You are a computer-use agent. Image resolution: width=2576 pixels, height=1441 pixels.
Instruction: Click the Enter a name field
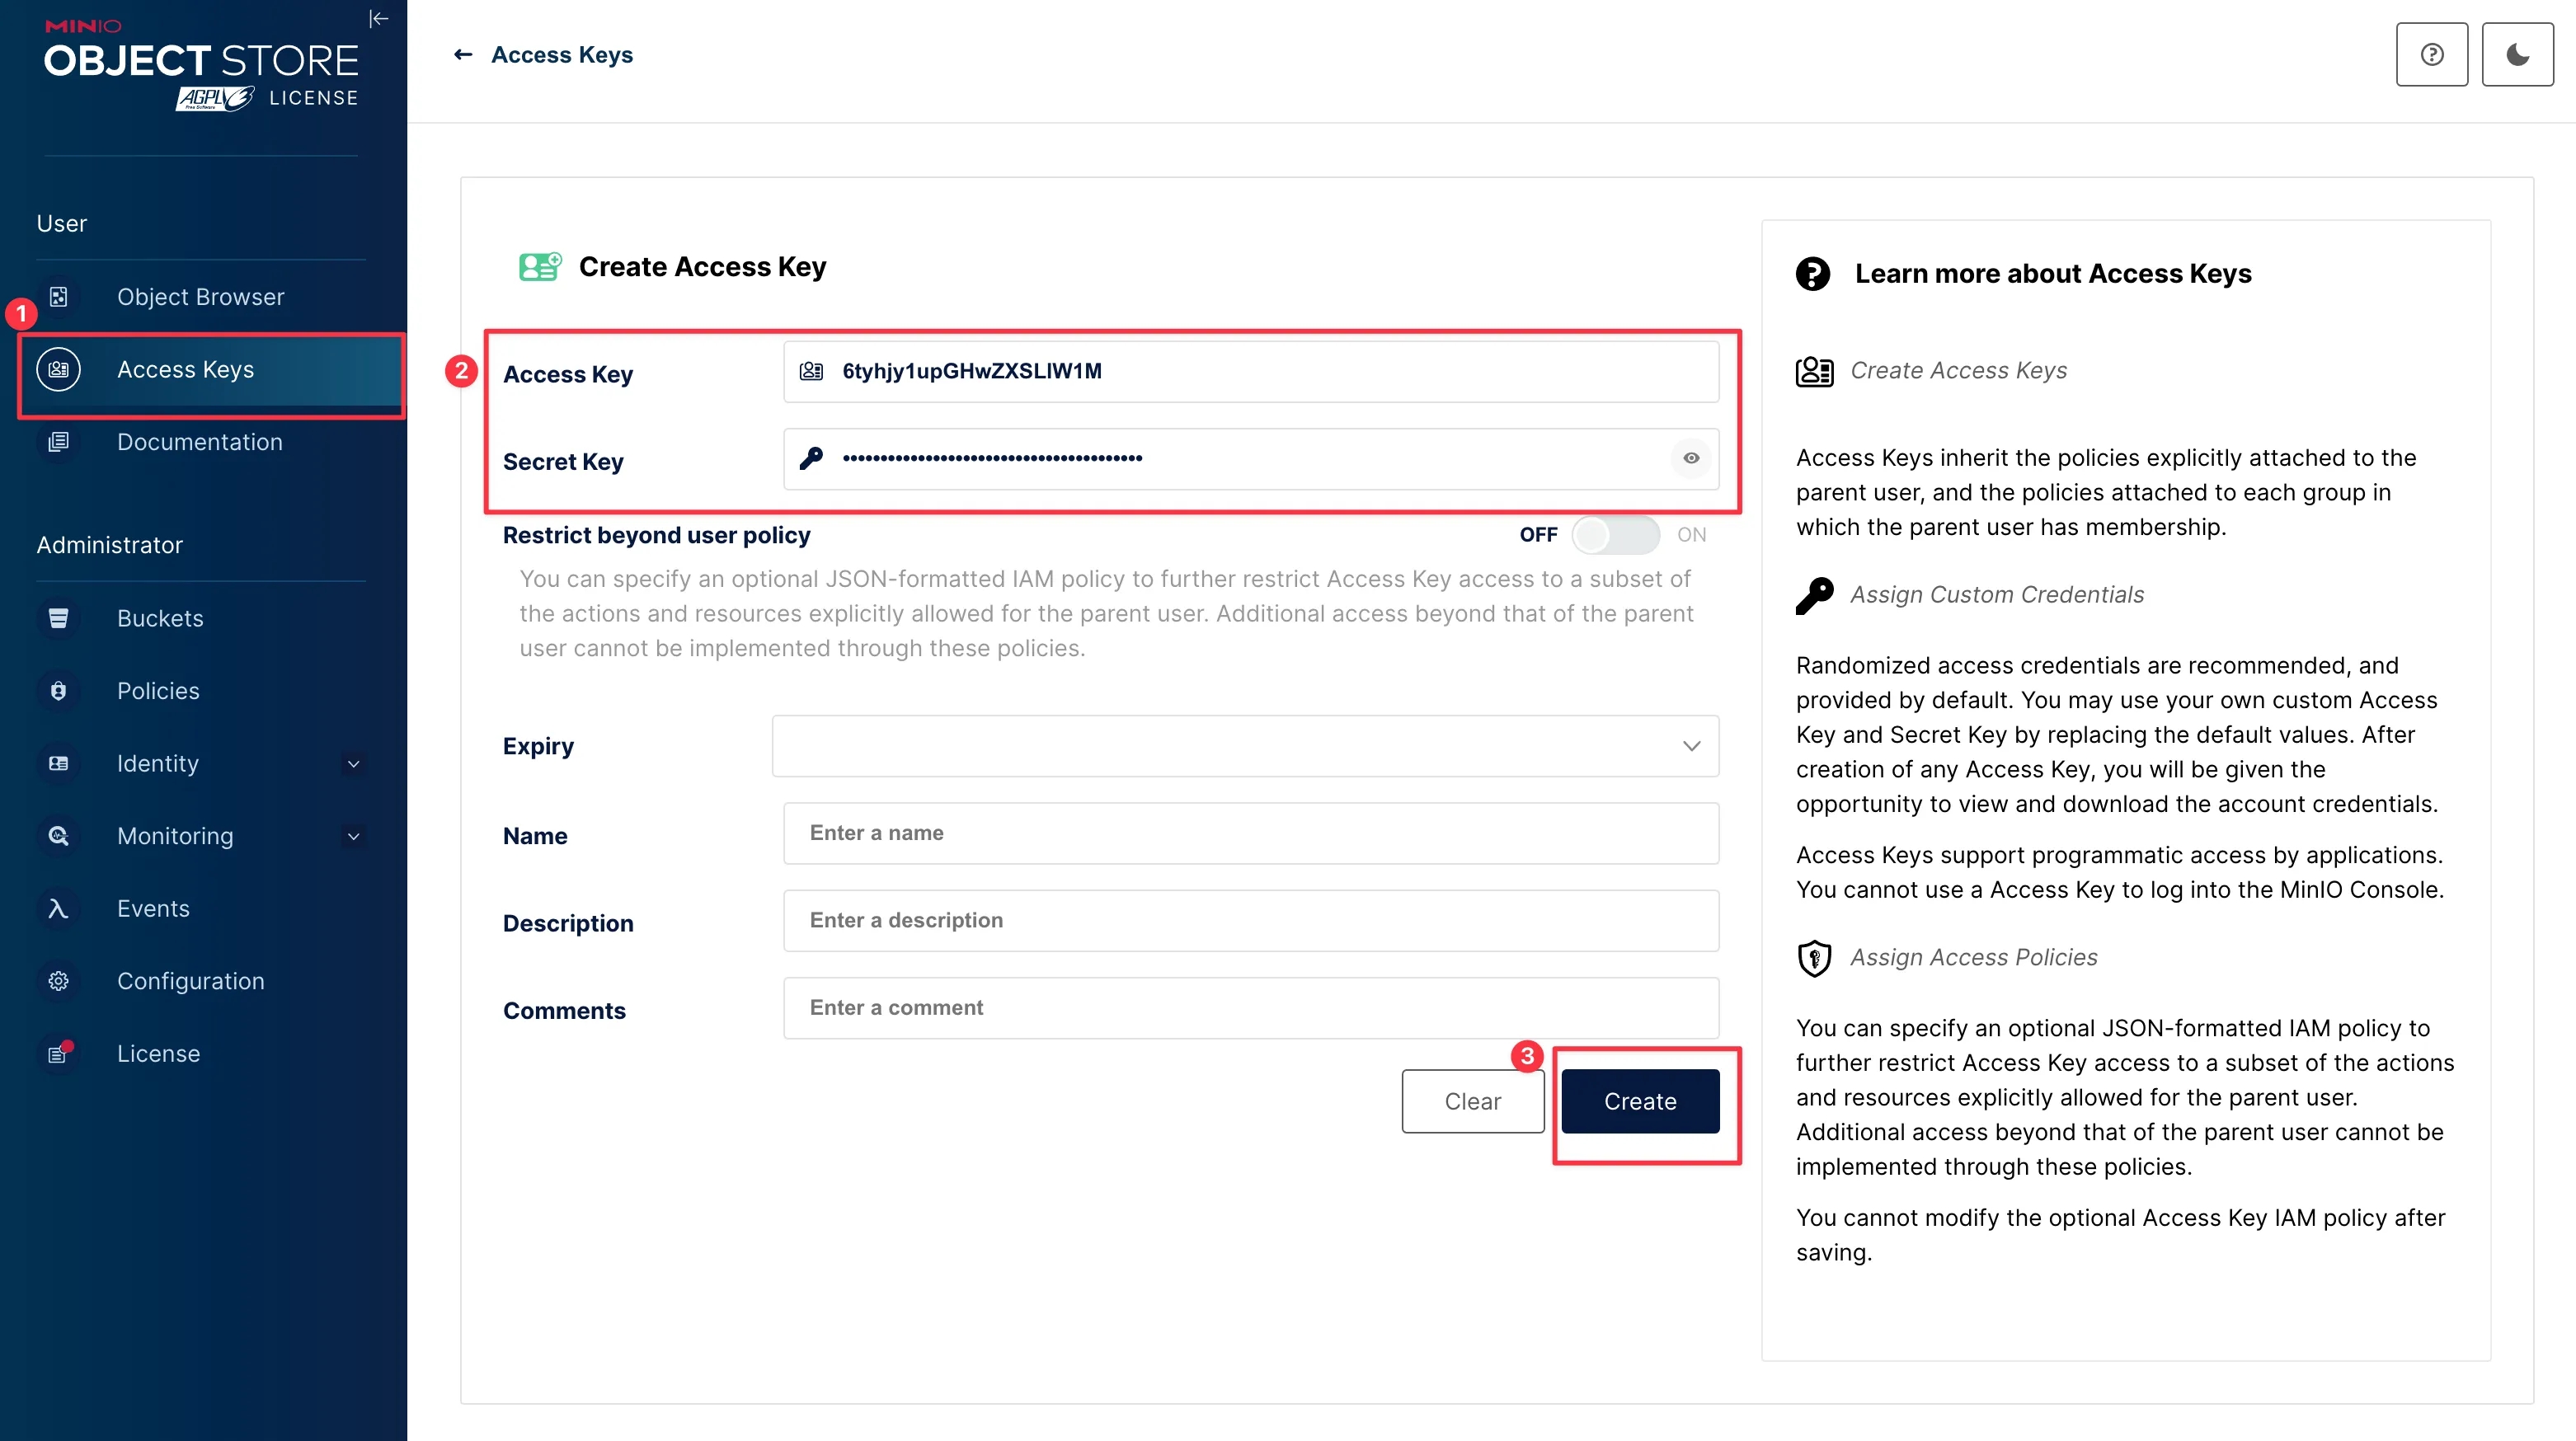point(1250,833)
